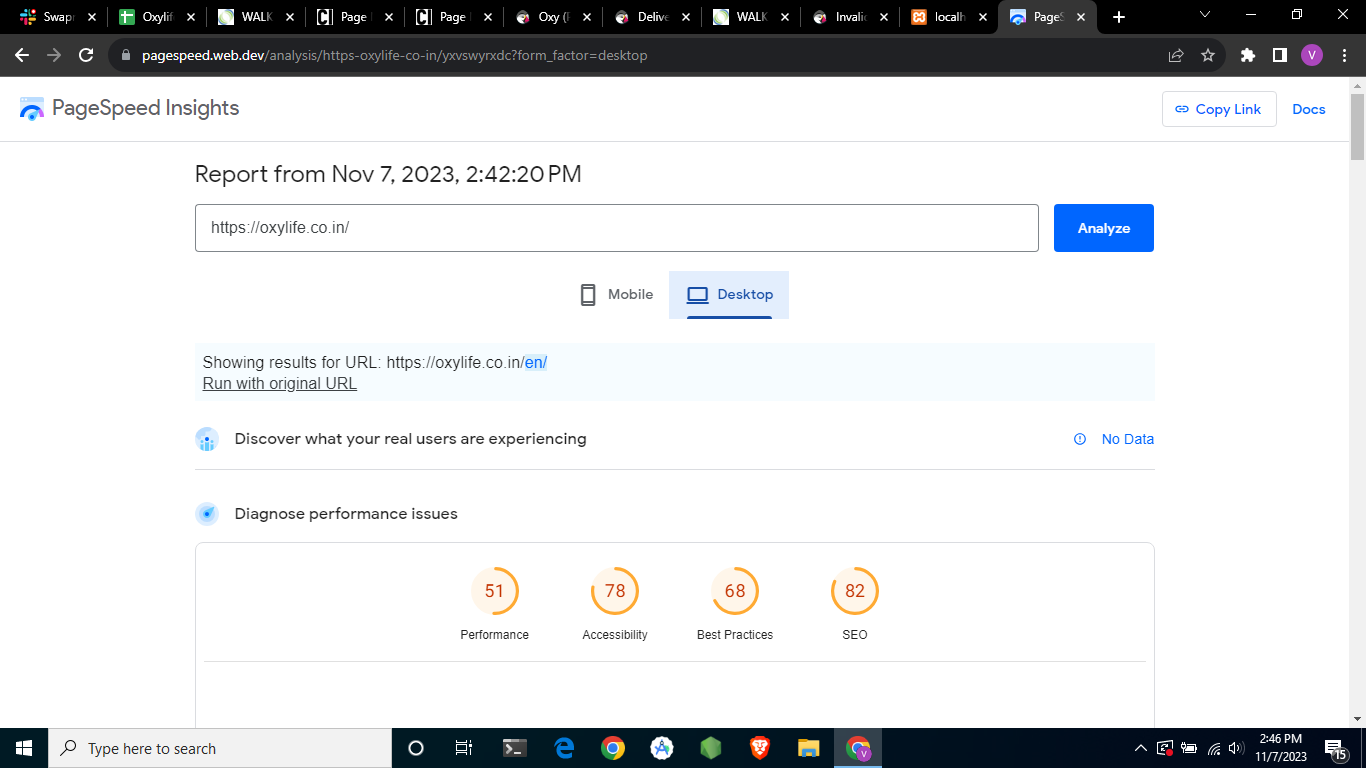
Task: Toggle the Chrome side panel icon
Action: [x=1279, y=55]
